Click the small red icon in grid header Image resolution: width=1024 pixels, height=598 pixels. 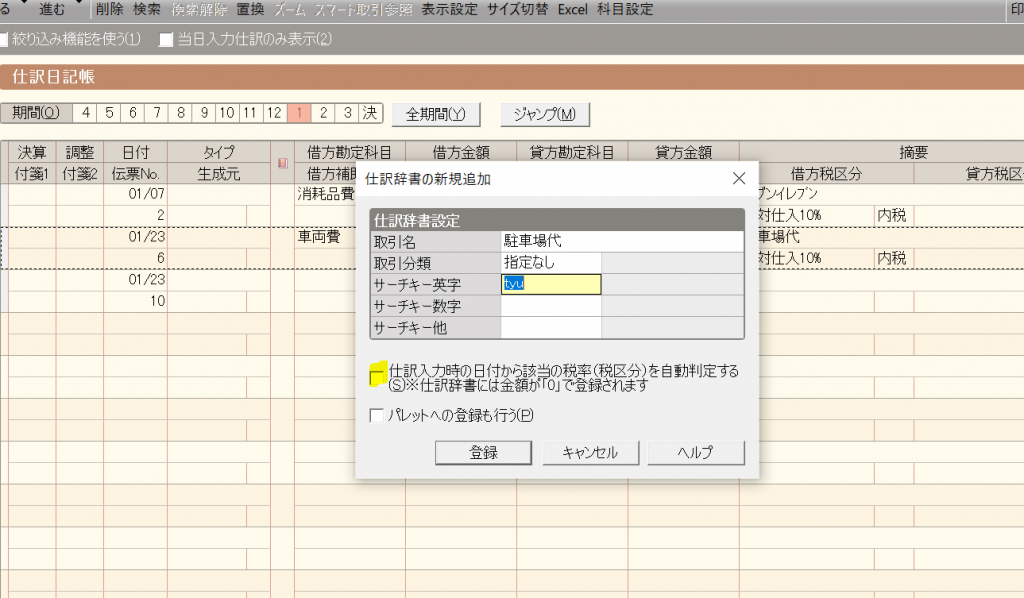(x=281, y=162)
